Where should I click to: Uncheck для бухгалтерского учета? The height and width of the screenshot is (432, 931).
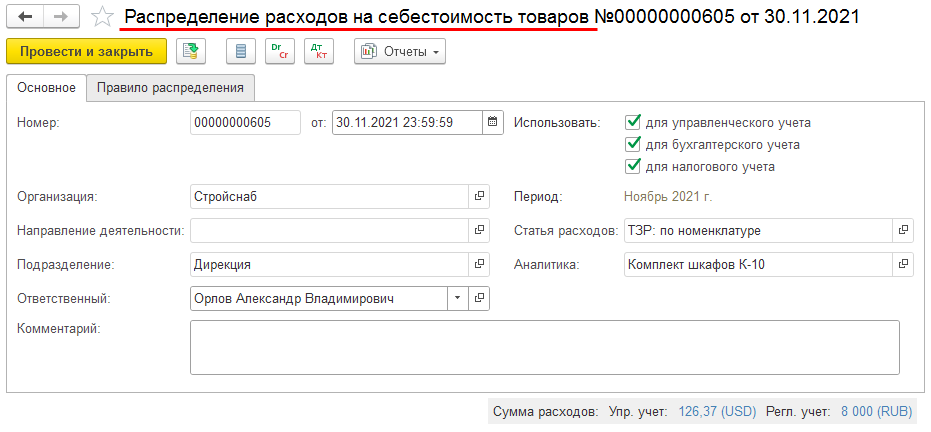pos(632,145)
